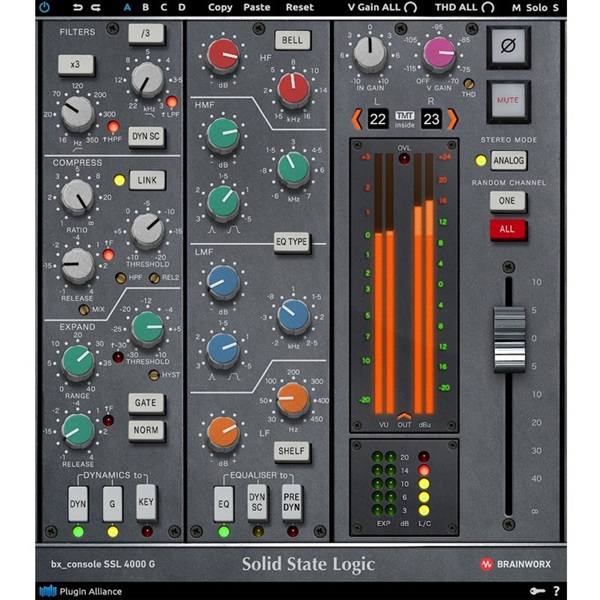This screenshot has width=600, height=600.
Task: Click the Brainworx logo
Action: tap(515, 564)
